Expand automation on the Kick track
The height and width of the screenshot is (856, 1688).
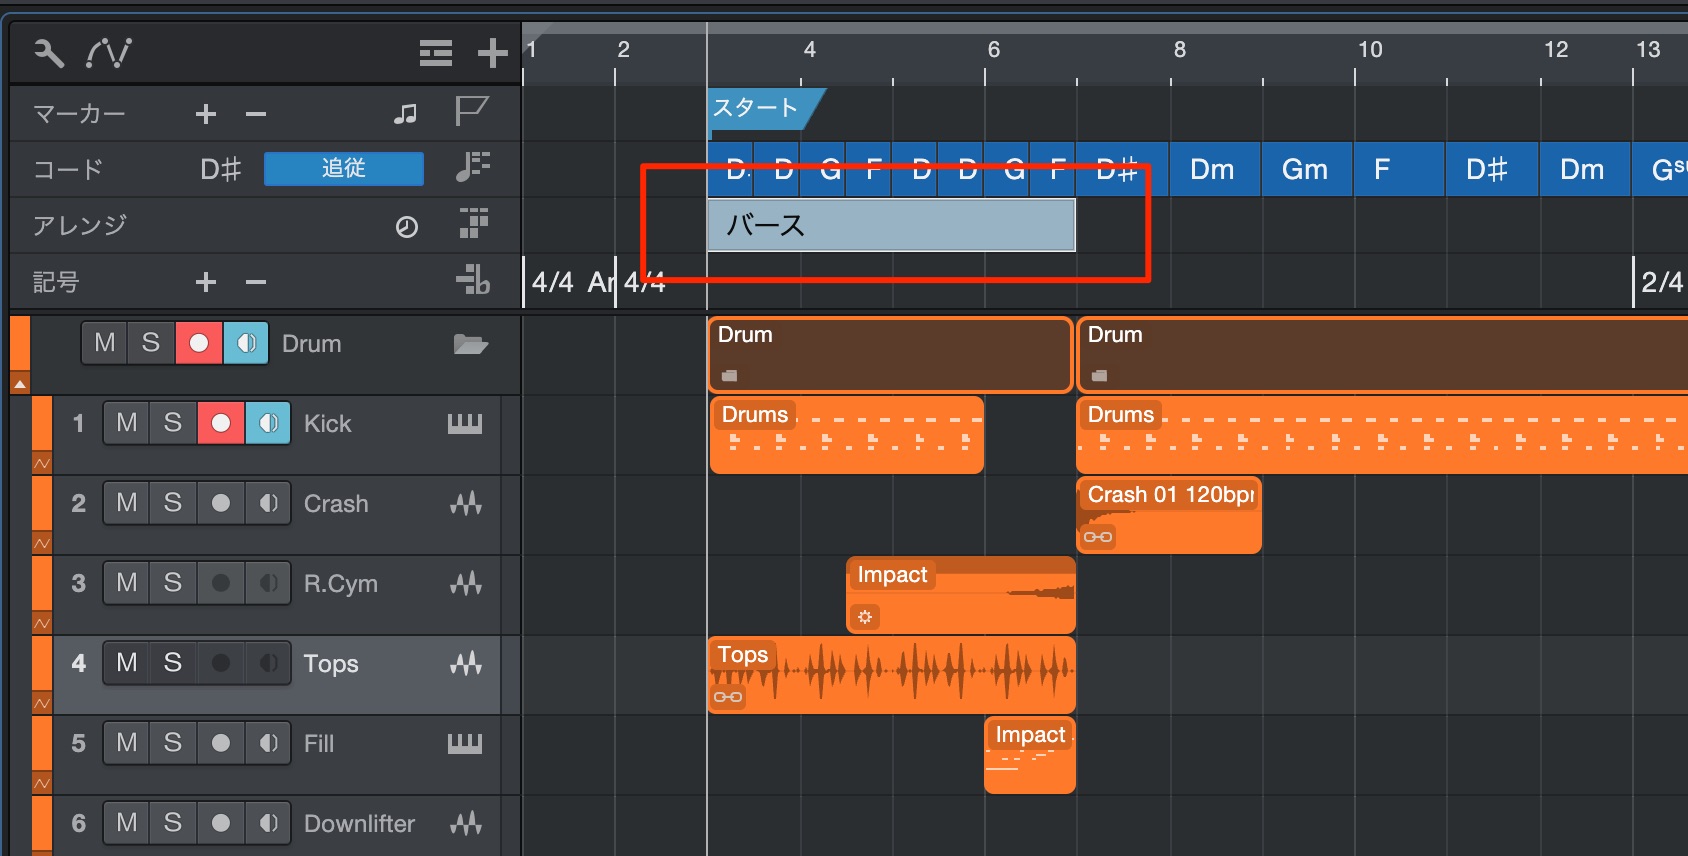coord(42,464)
